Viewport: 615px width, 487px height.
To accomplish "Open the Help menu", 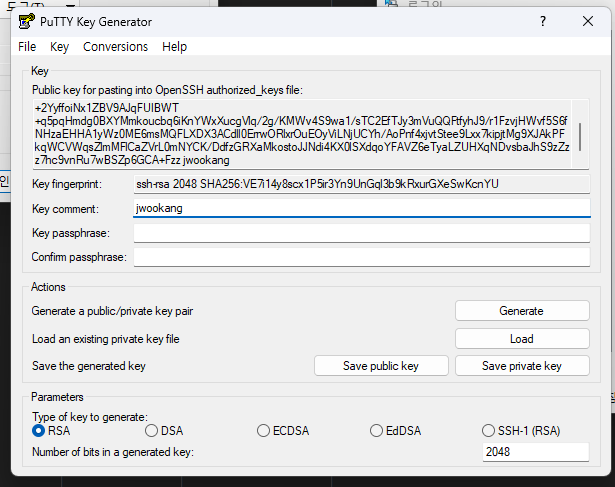I will tap(175, 47).
